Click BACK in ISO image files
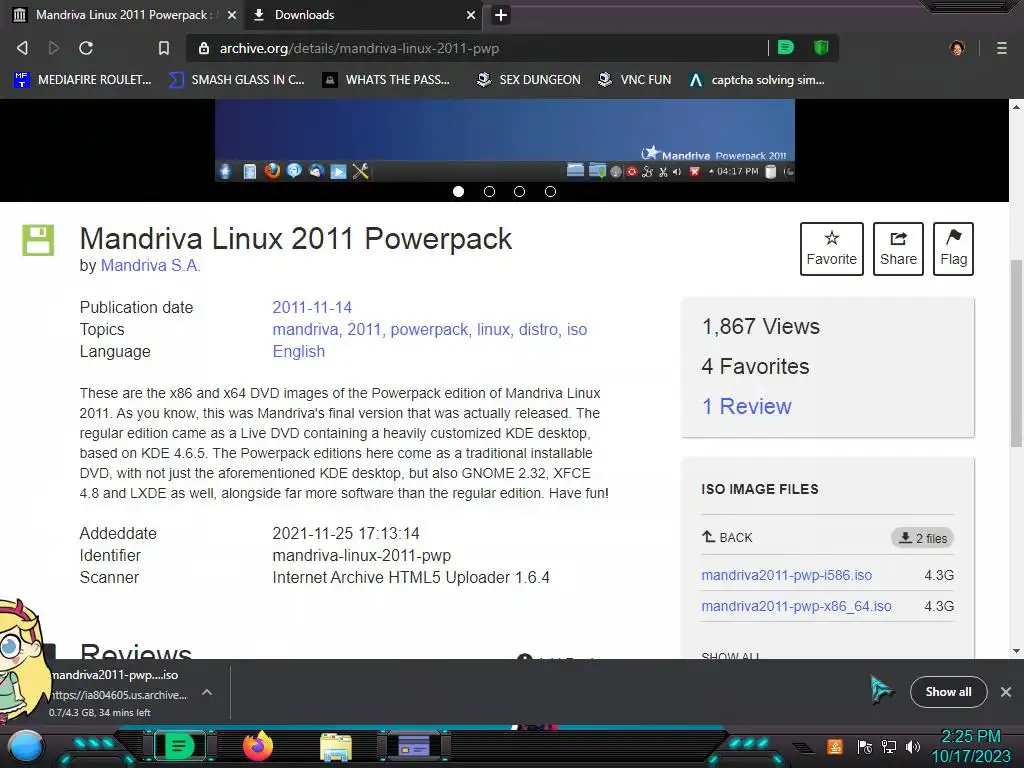 click(727, 537)
